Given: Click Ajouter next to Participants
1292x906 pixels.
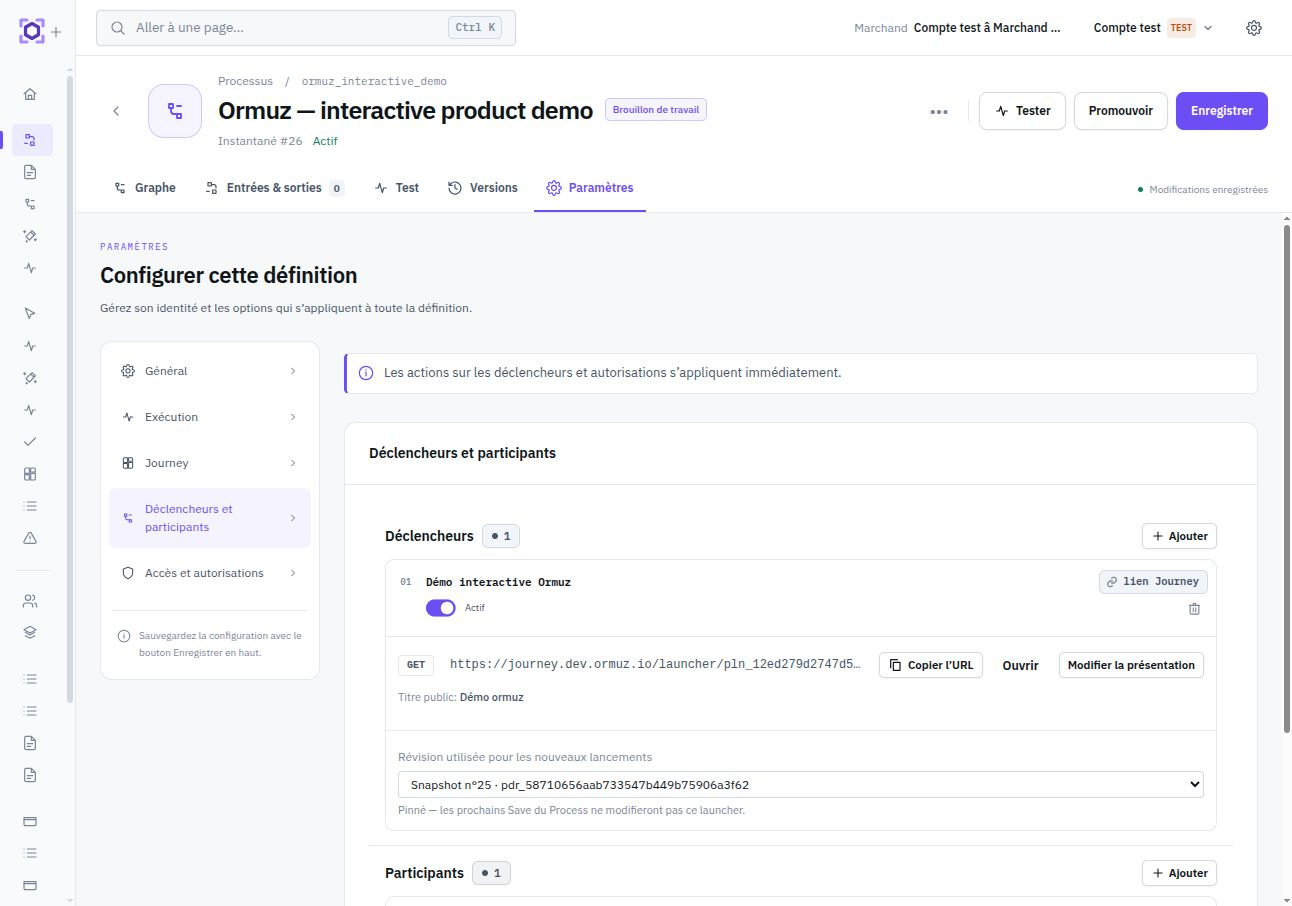Looking at the screenshot, I should pos(1179,873).
